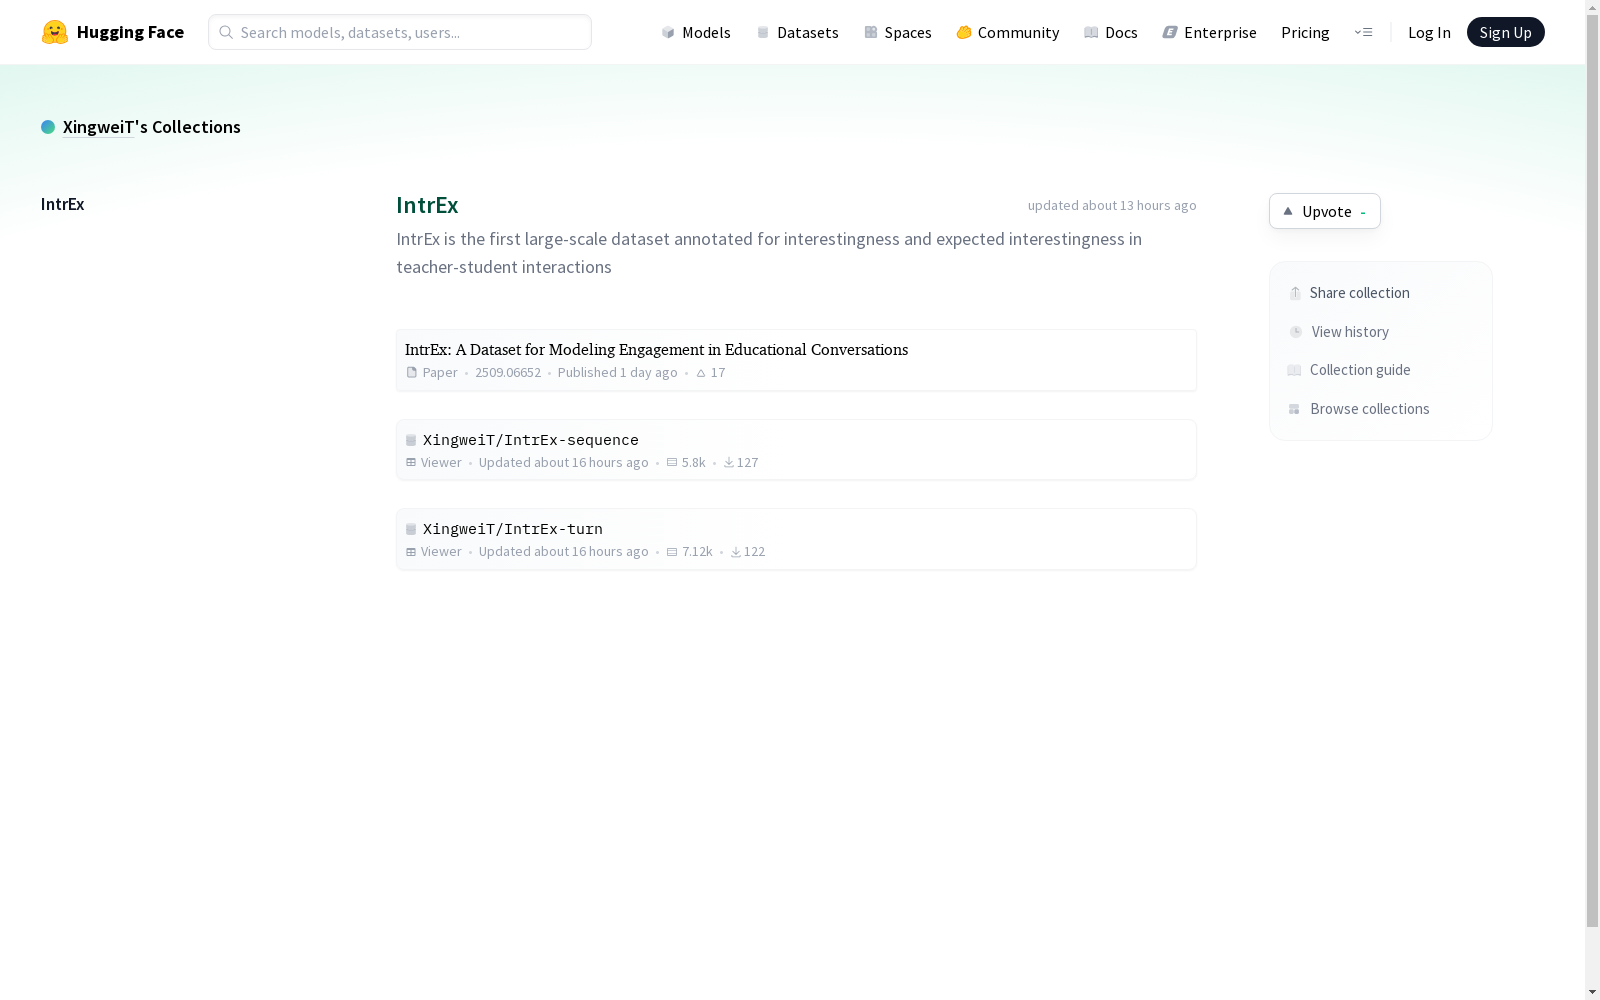
Task: Click the IntrEx-turn rows count icon
Action: (672, 551)
